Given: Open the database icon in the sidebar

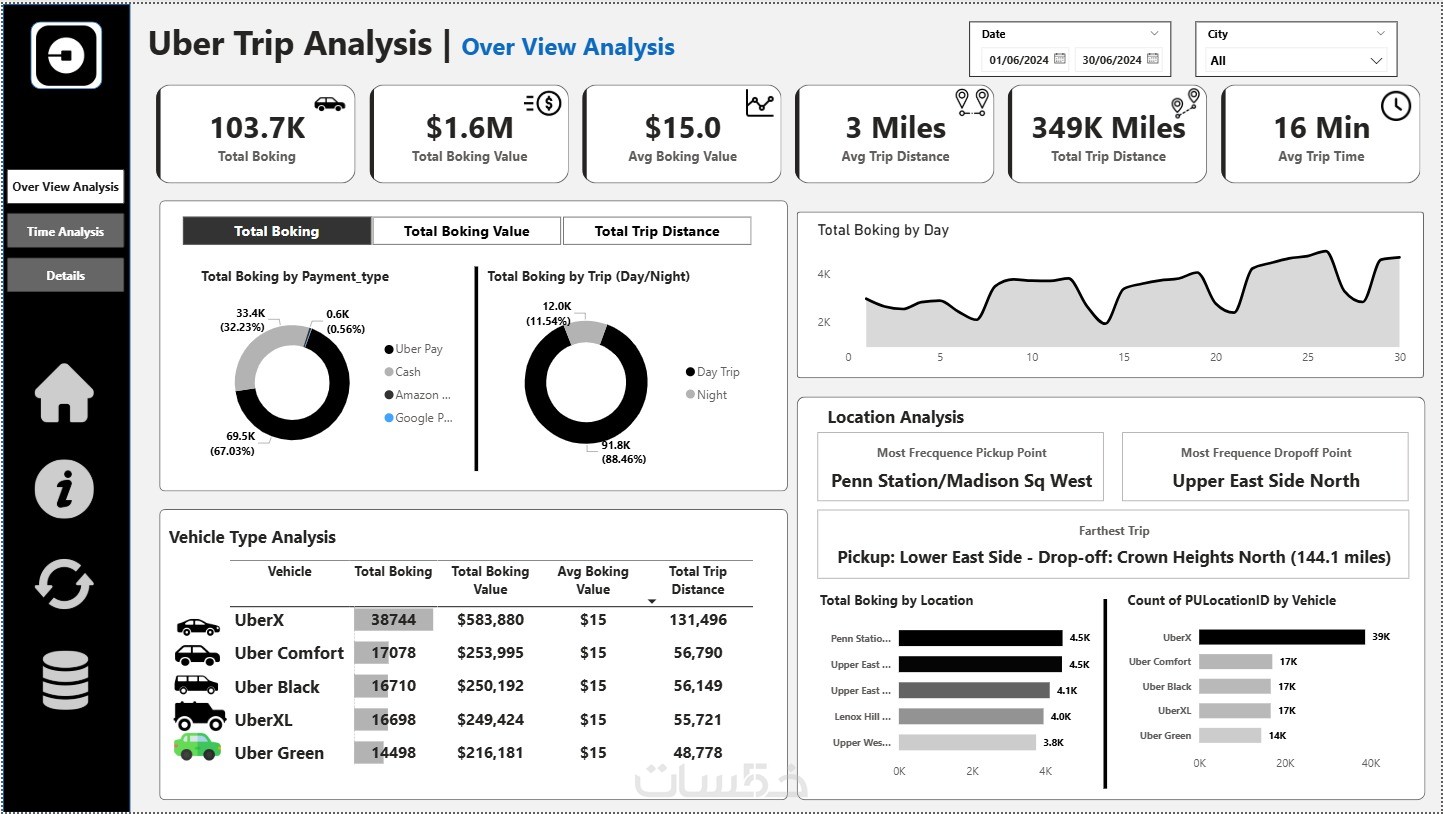Looking at the screenshot, I should tap(65, 680).
